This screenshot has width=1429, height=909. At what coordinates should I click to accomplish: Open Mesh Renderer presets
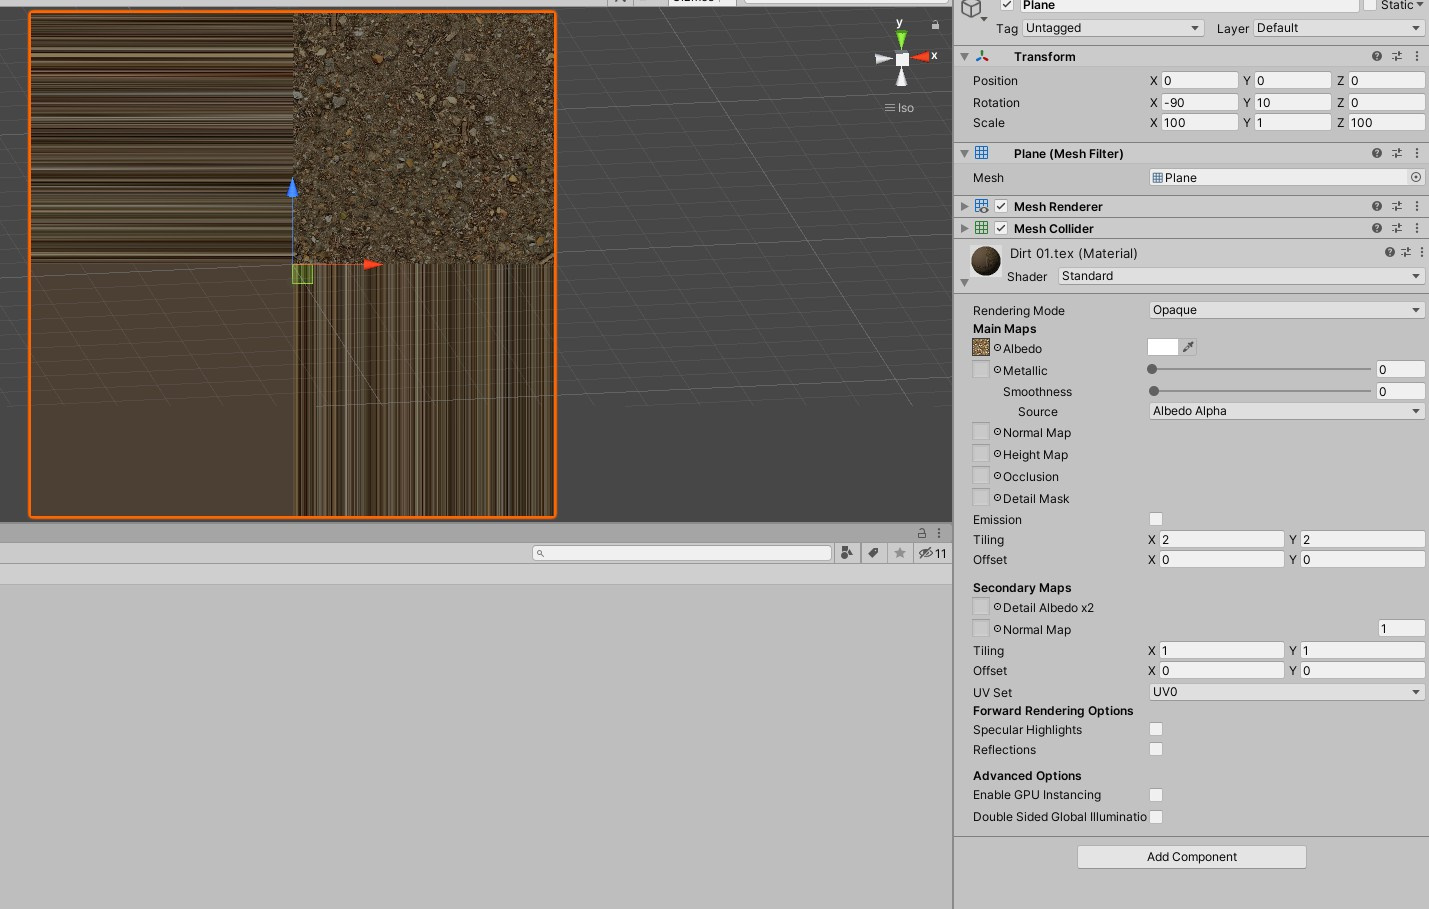[x=1397, y=207]
